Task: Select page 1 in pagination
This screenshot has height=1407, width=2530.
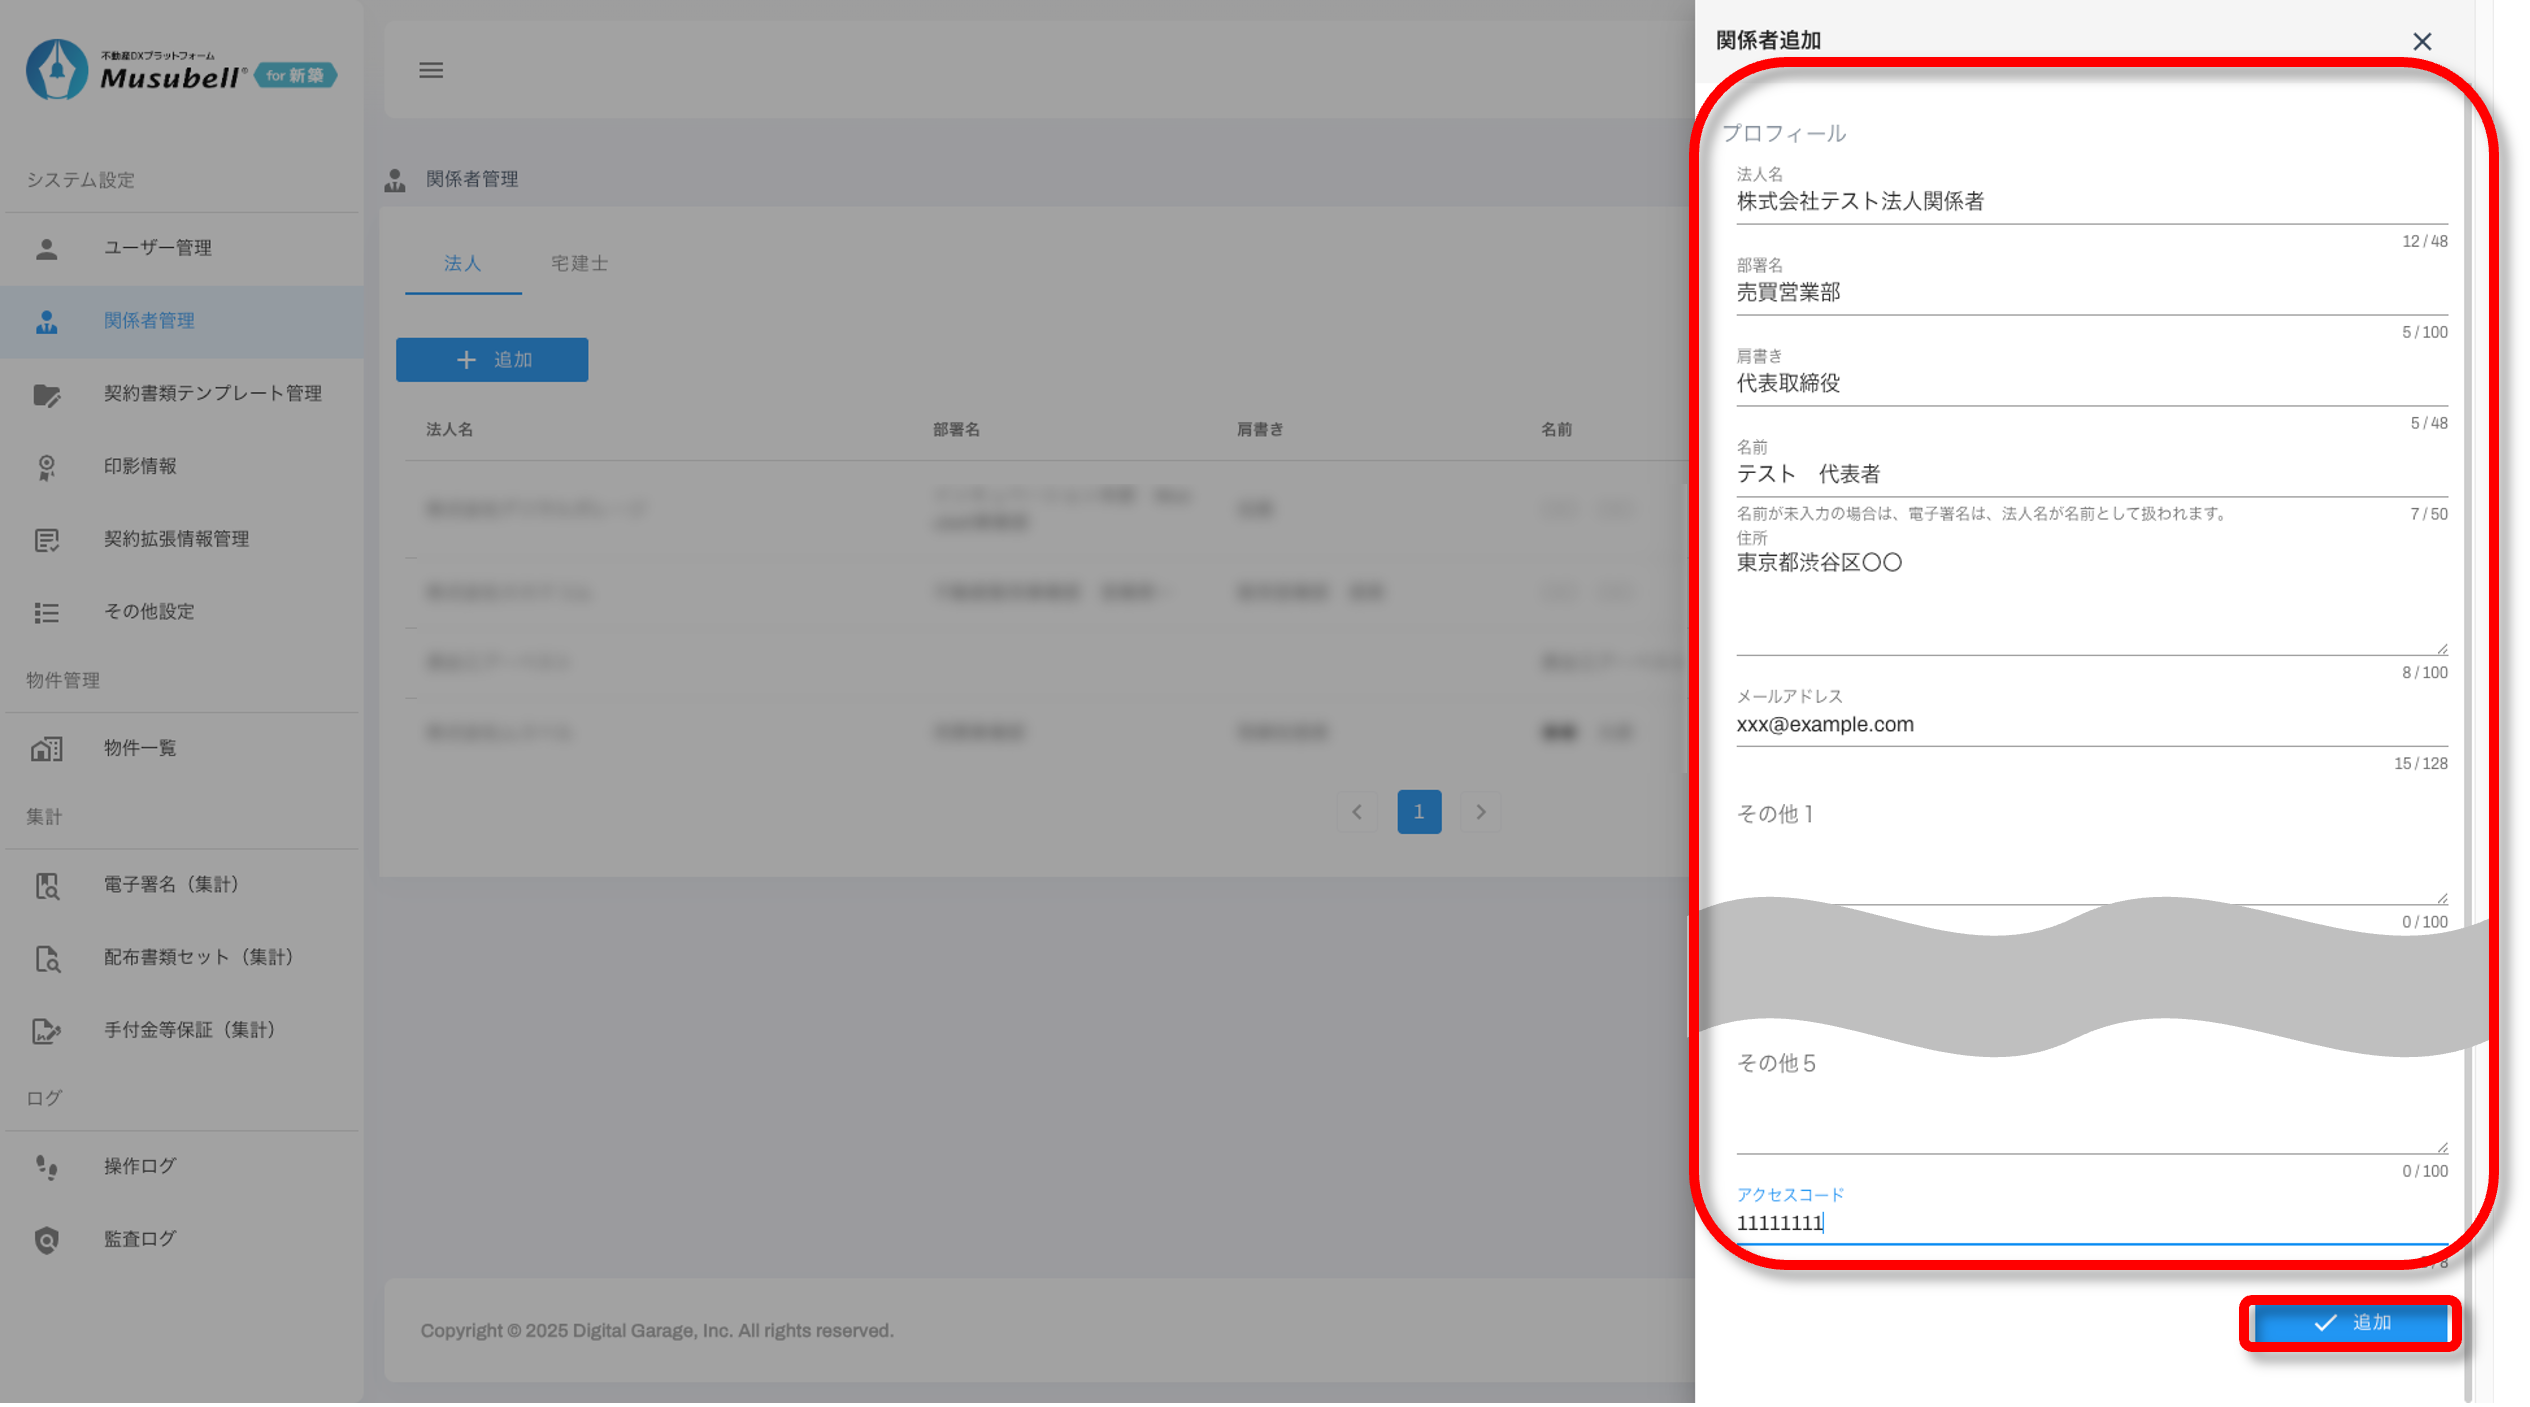Action: 1418,812
